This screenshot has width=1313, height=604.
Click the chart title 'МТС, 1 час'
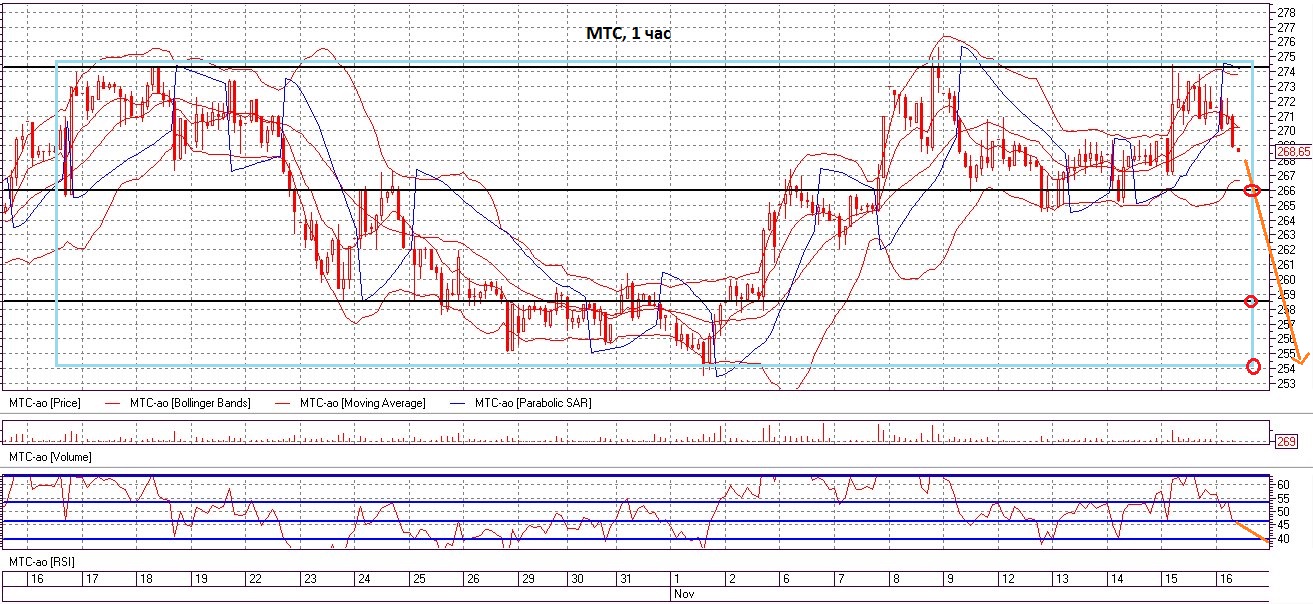click(629, 34)
